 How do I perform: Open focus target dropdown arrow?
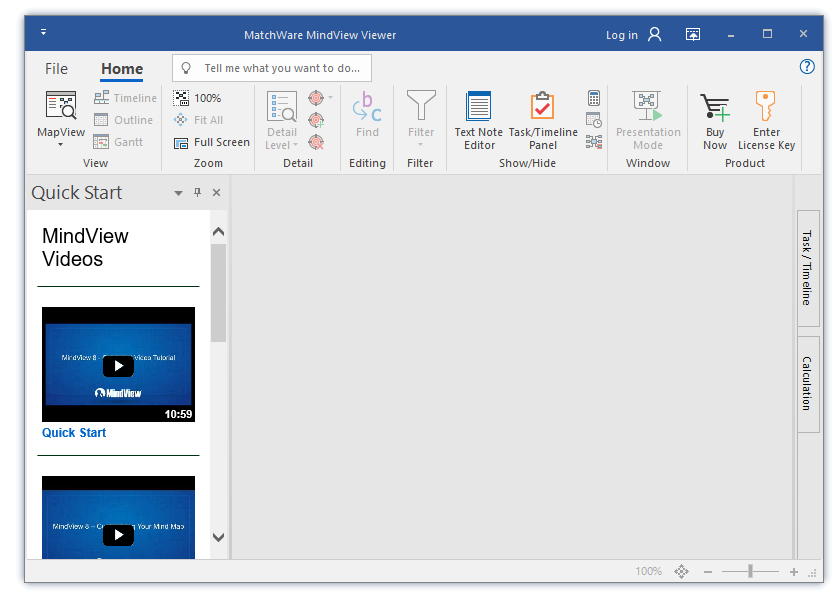pos(331,97)
